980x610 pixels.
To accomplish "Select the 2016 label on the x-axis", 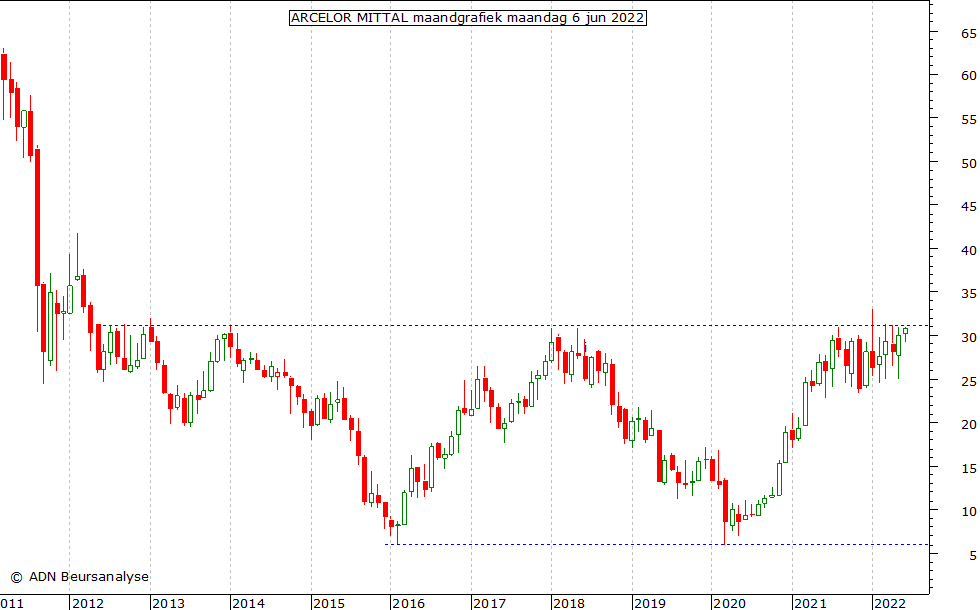I will [409, 604].
